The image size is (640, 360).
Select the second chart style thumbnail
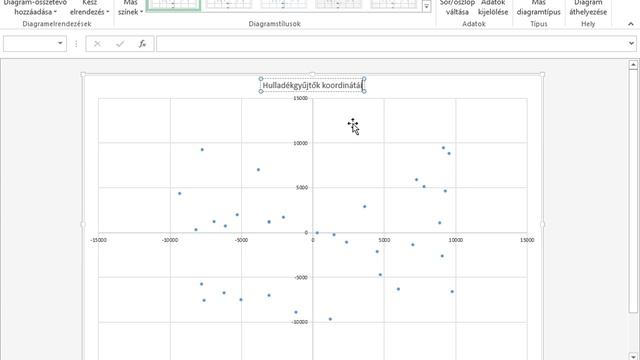(x=229, y=5)
